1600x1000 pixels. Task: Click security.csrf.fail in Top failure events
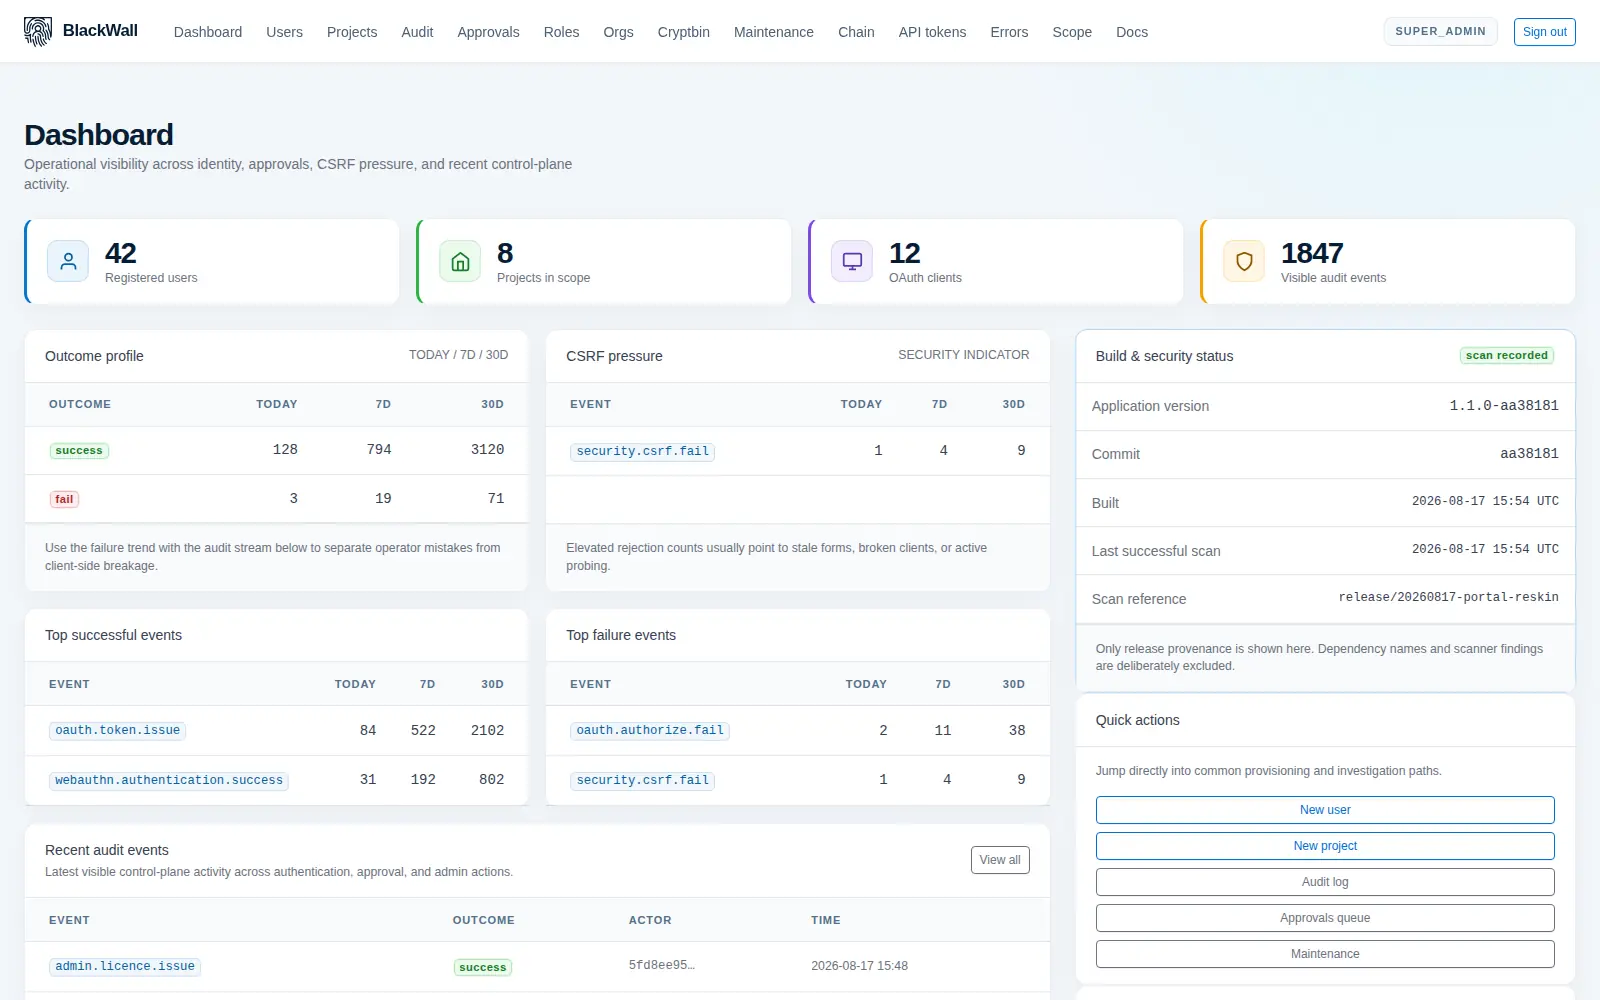point(642,780)
